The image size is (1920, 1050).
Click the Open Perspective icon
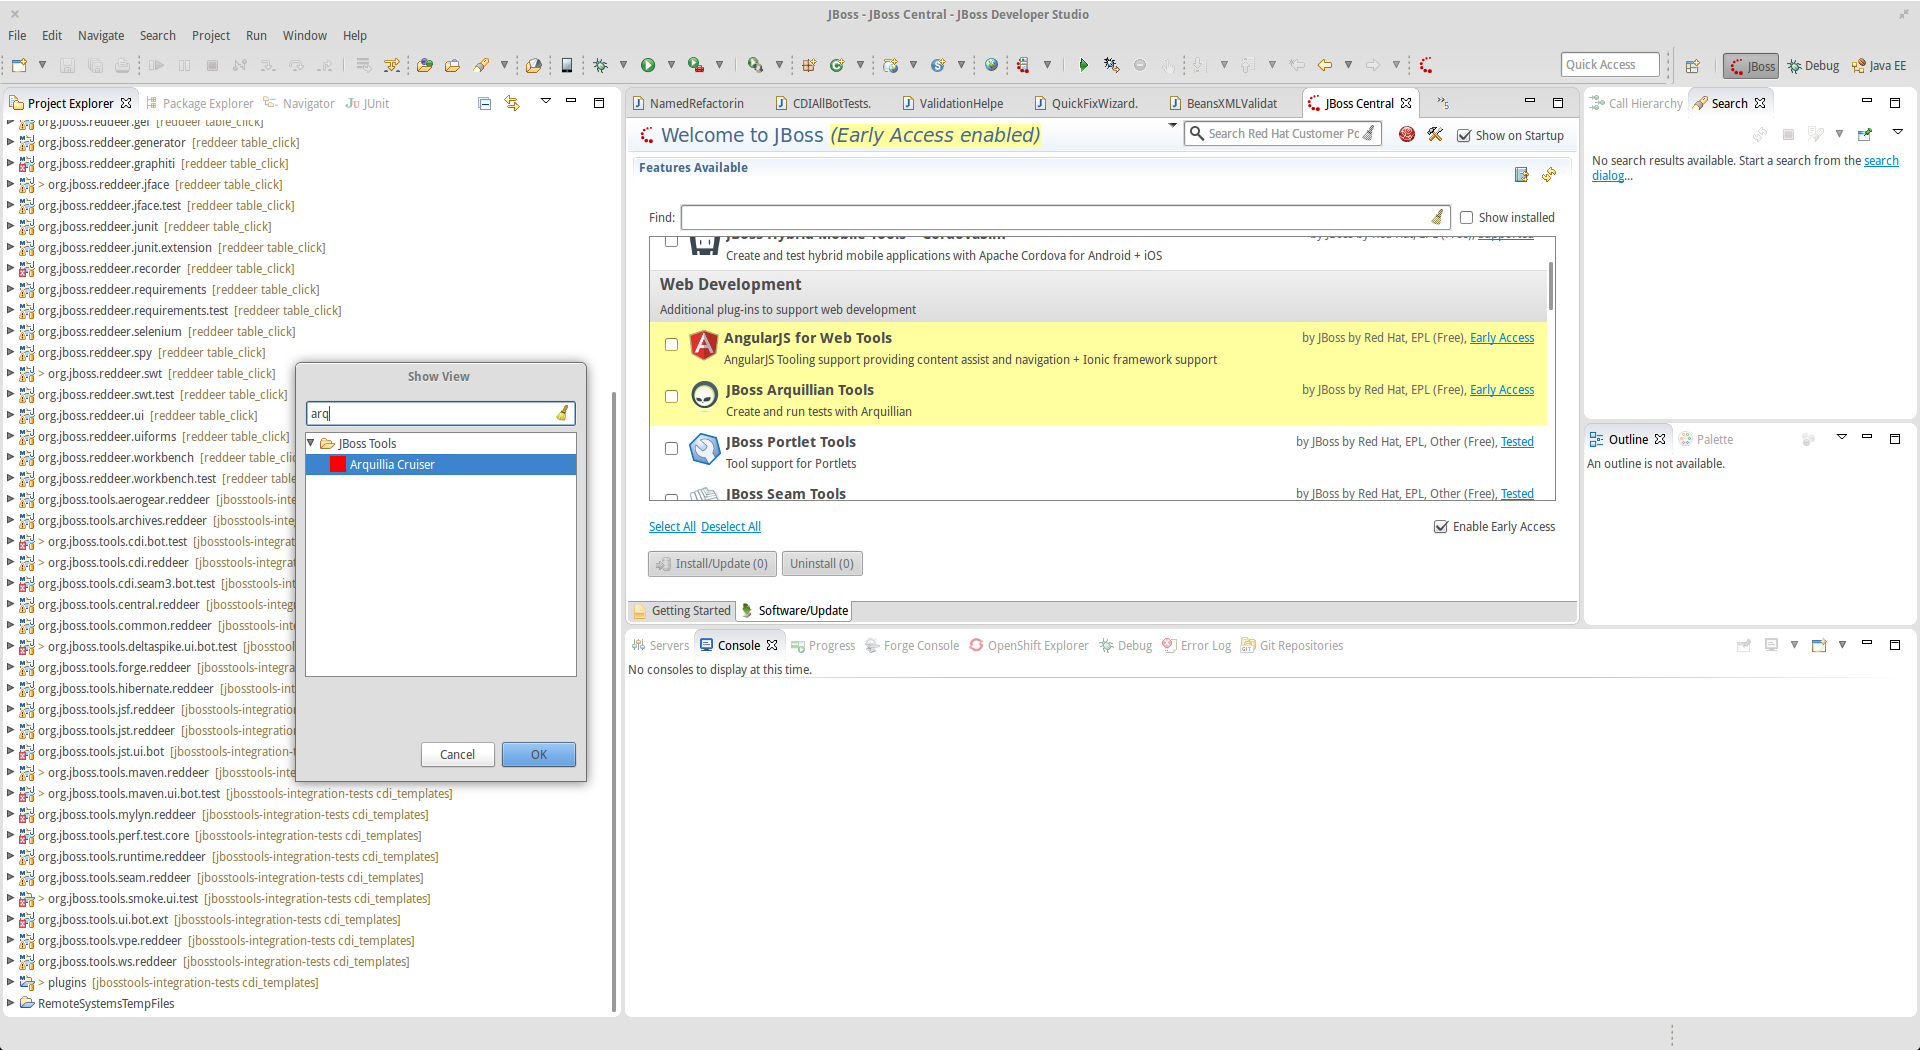[1692, 66]
